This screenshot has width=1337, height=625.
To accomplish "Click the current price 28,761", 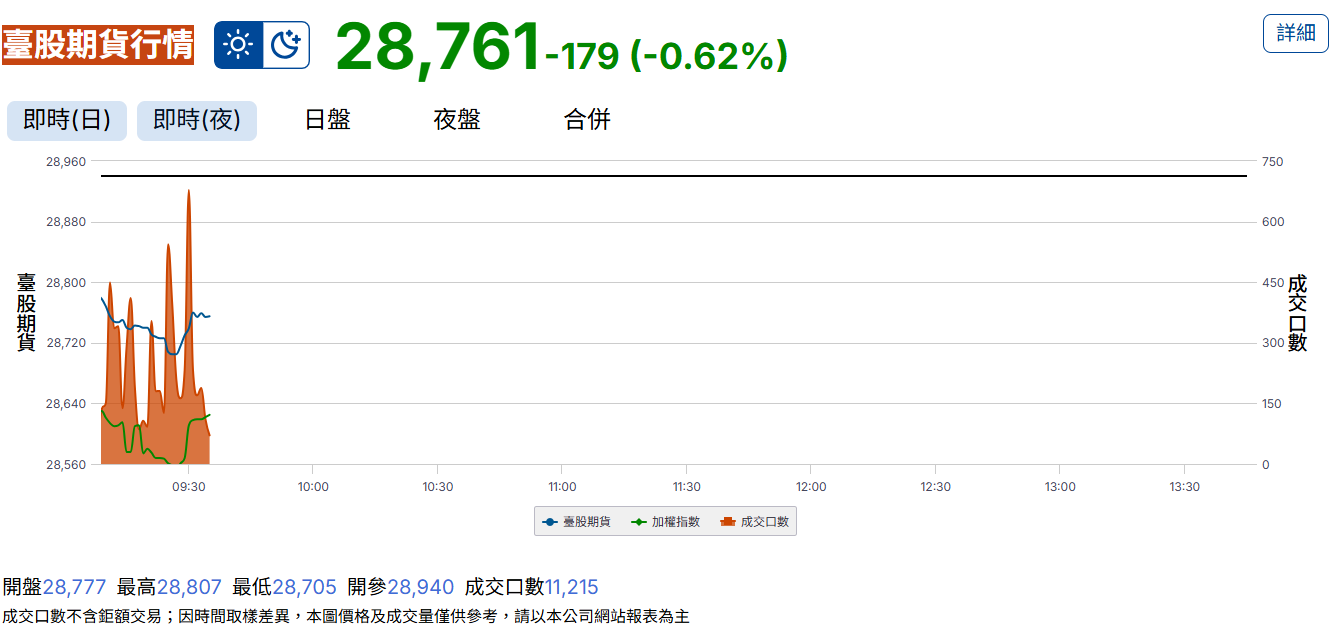I will pyautogui.click(x=438, y=48).
